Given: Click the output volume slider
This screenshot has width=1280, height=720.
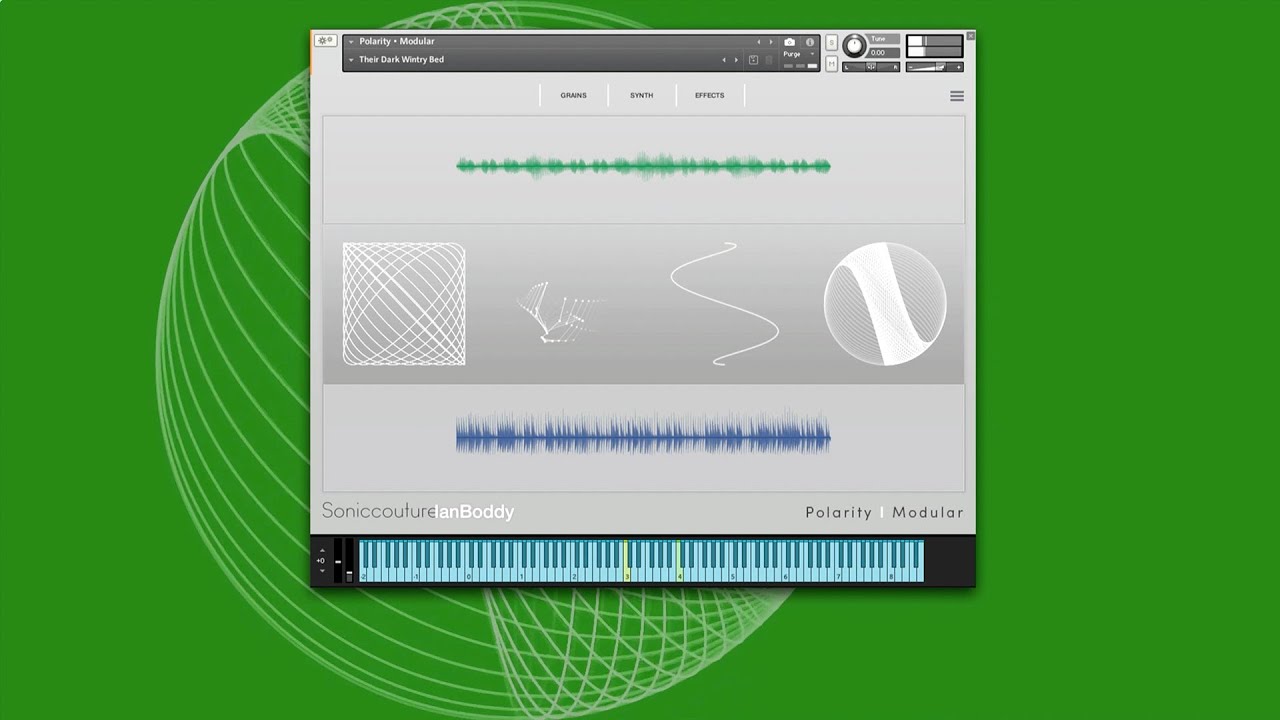Looking at the screenshot, I should tap(935, 67).
